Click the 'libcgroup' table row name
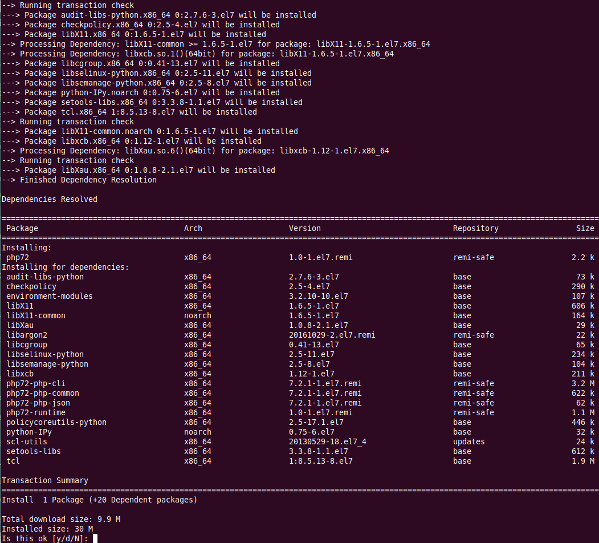 [27, 345]
